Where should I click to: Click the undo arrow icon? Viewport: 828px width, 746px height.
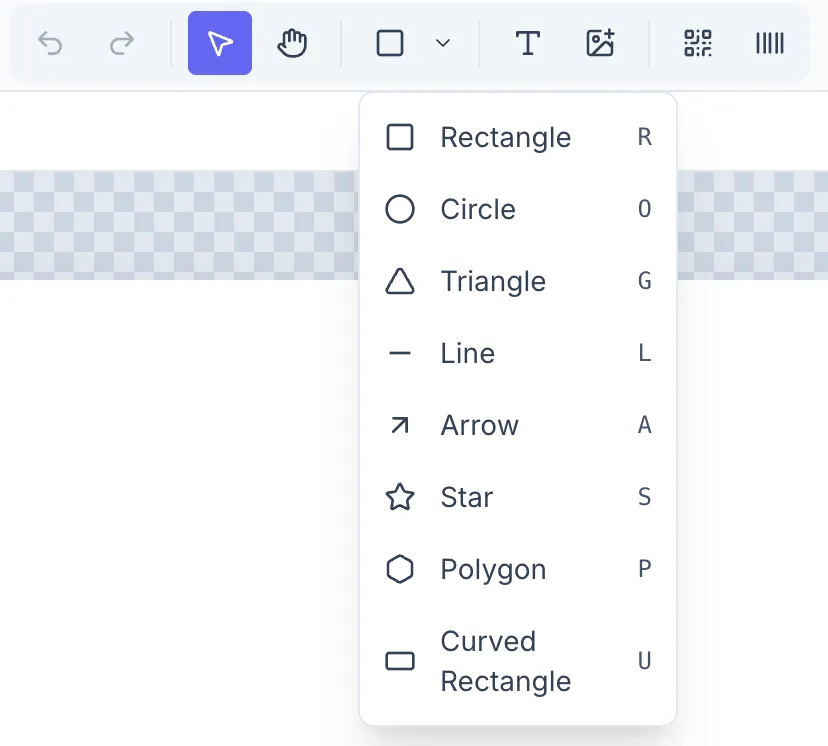tap(51, 43)
